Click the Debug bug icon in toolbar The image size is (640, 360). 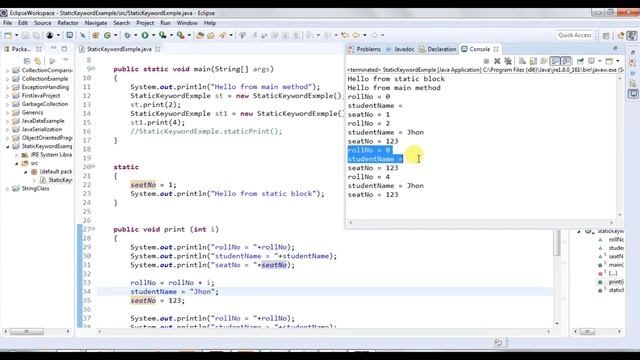(x=127, y=35)
